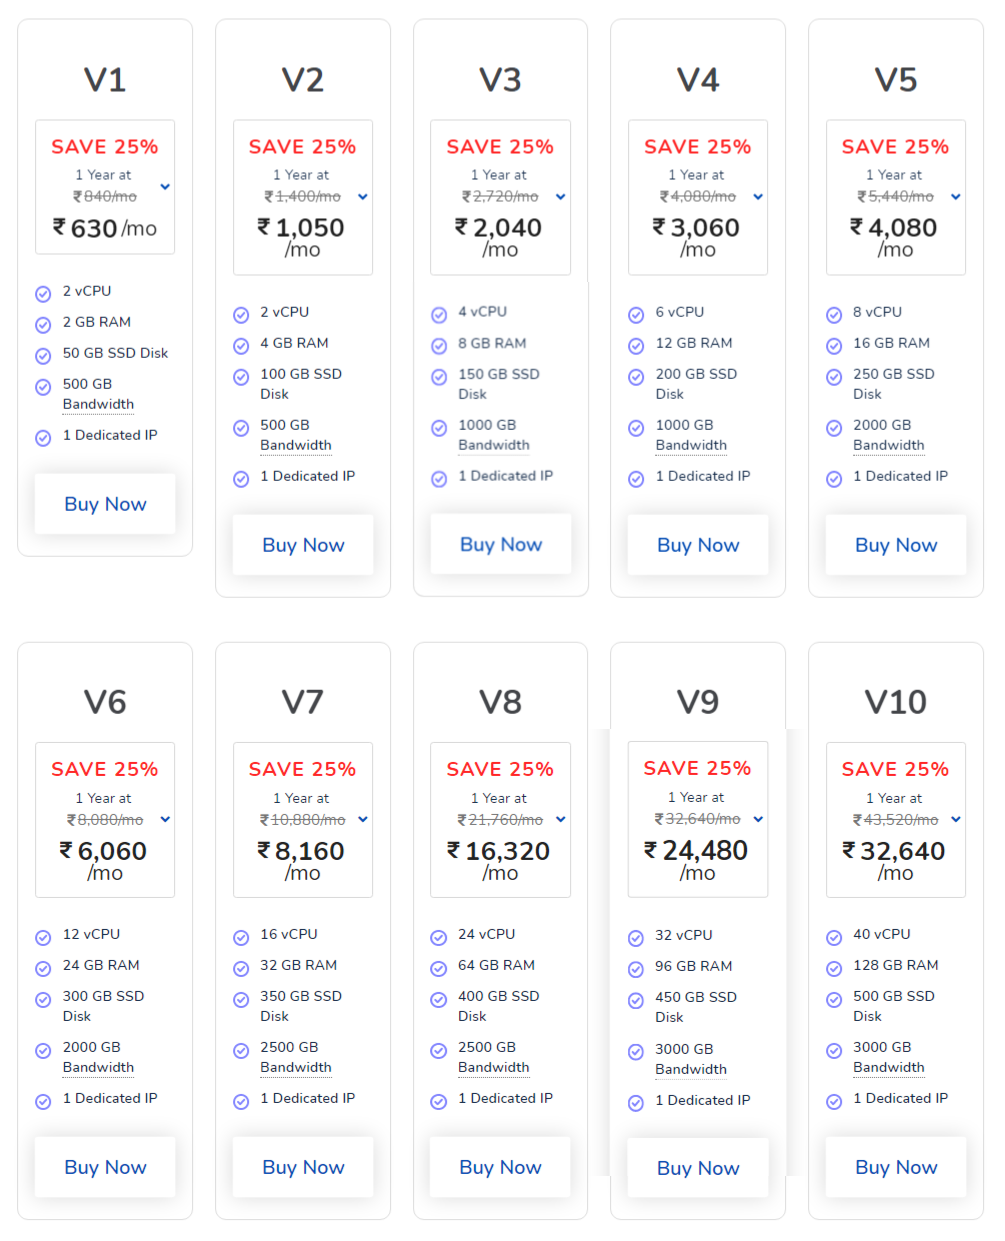Click the checkmark icon beside V1's 2 vCPU
Image resolution: width=1005 pixels, height=1241 pixels.
pyautogui.click(x=43, y=294)
